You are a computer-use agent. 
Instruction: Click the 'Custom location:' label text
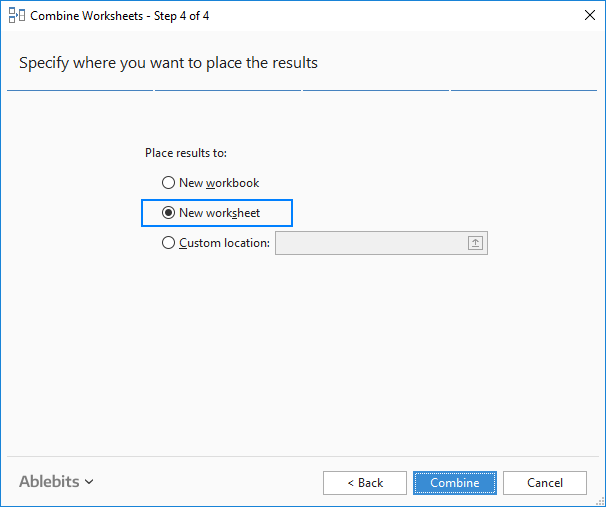click(x=224, y=243)
